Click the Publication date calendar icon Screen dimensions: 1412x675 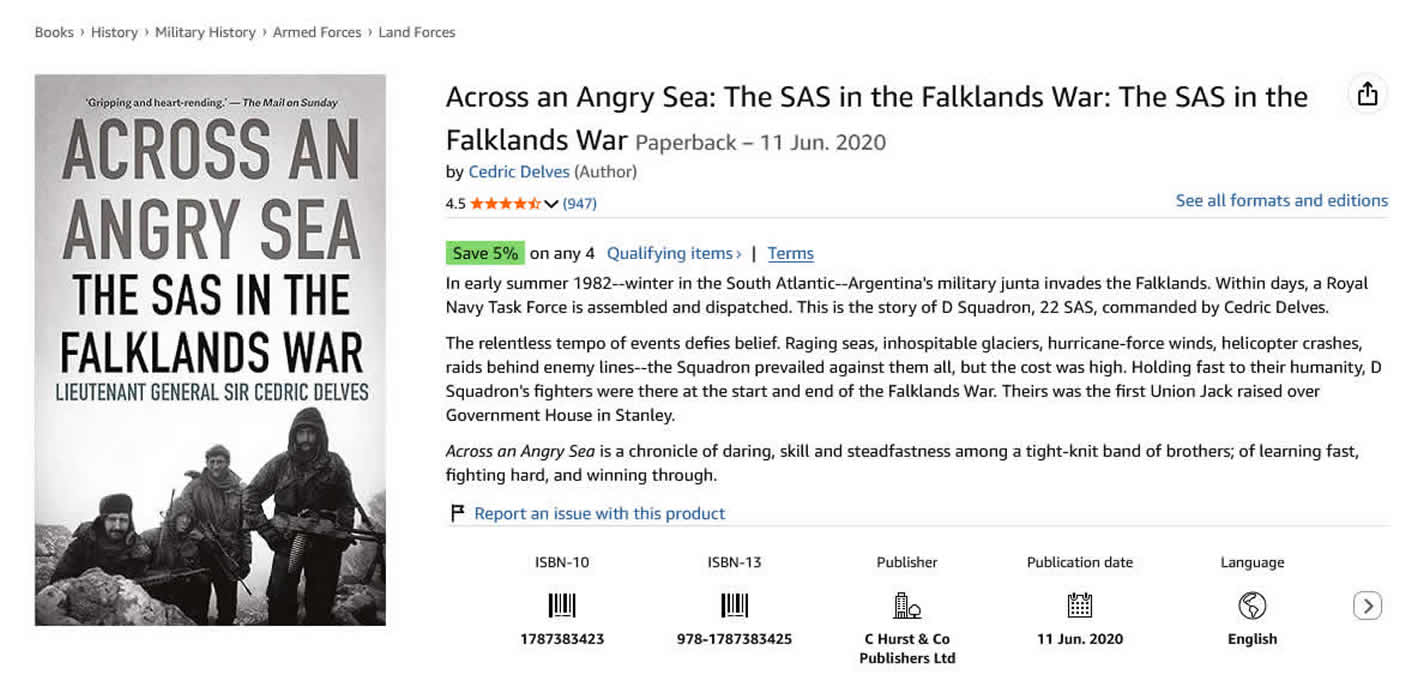coord(1079,605)
